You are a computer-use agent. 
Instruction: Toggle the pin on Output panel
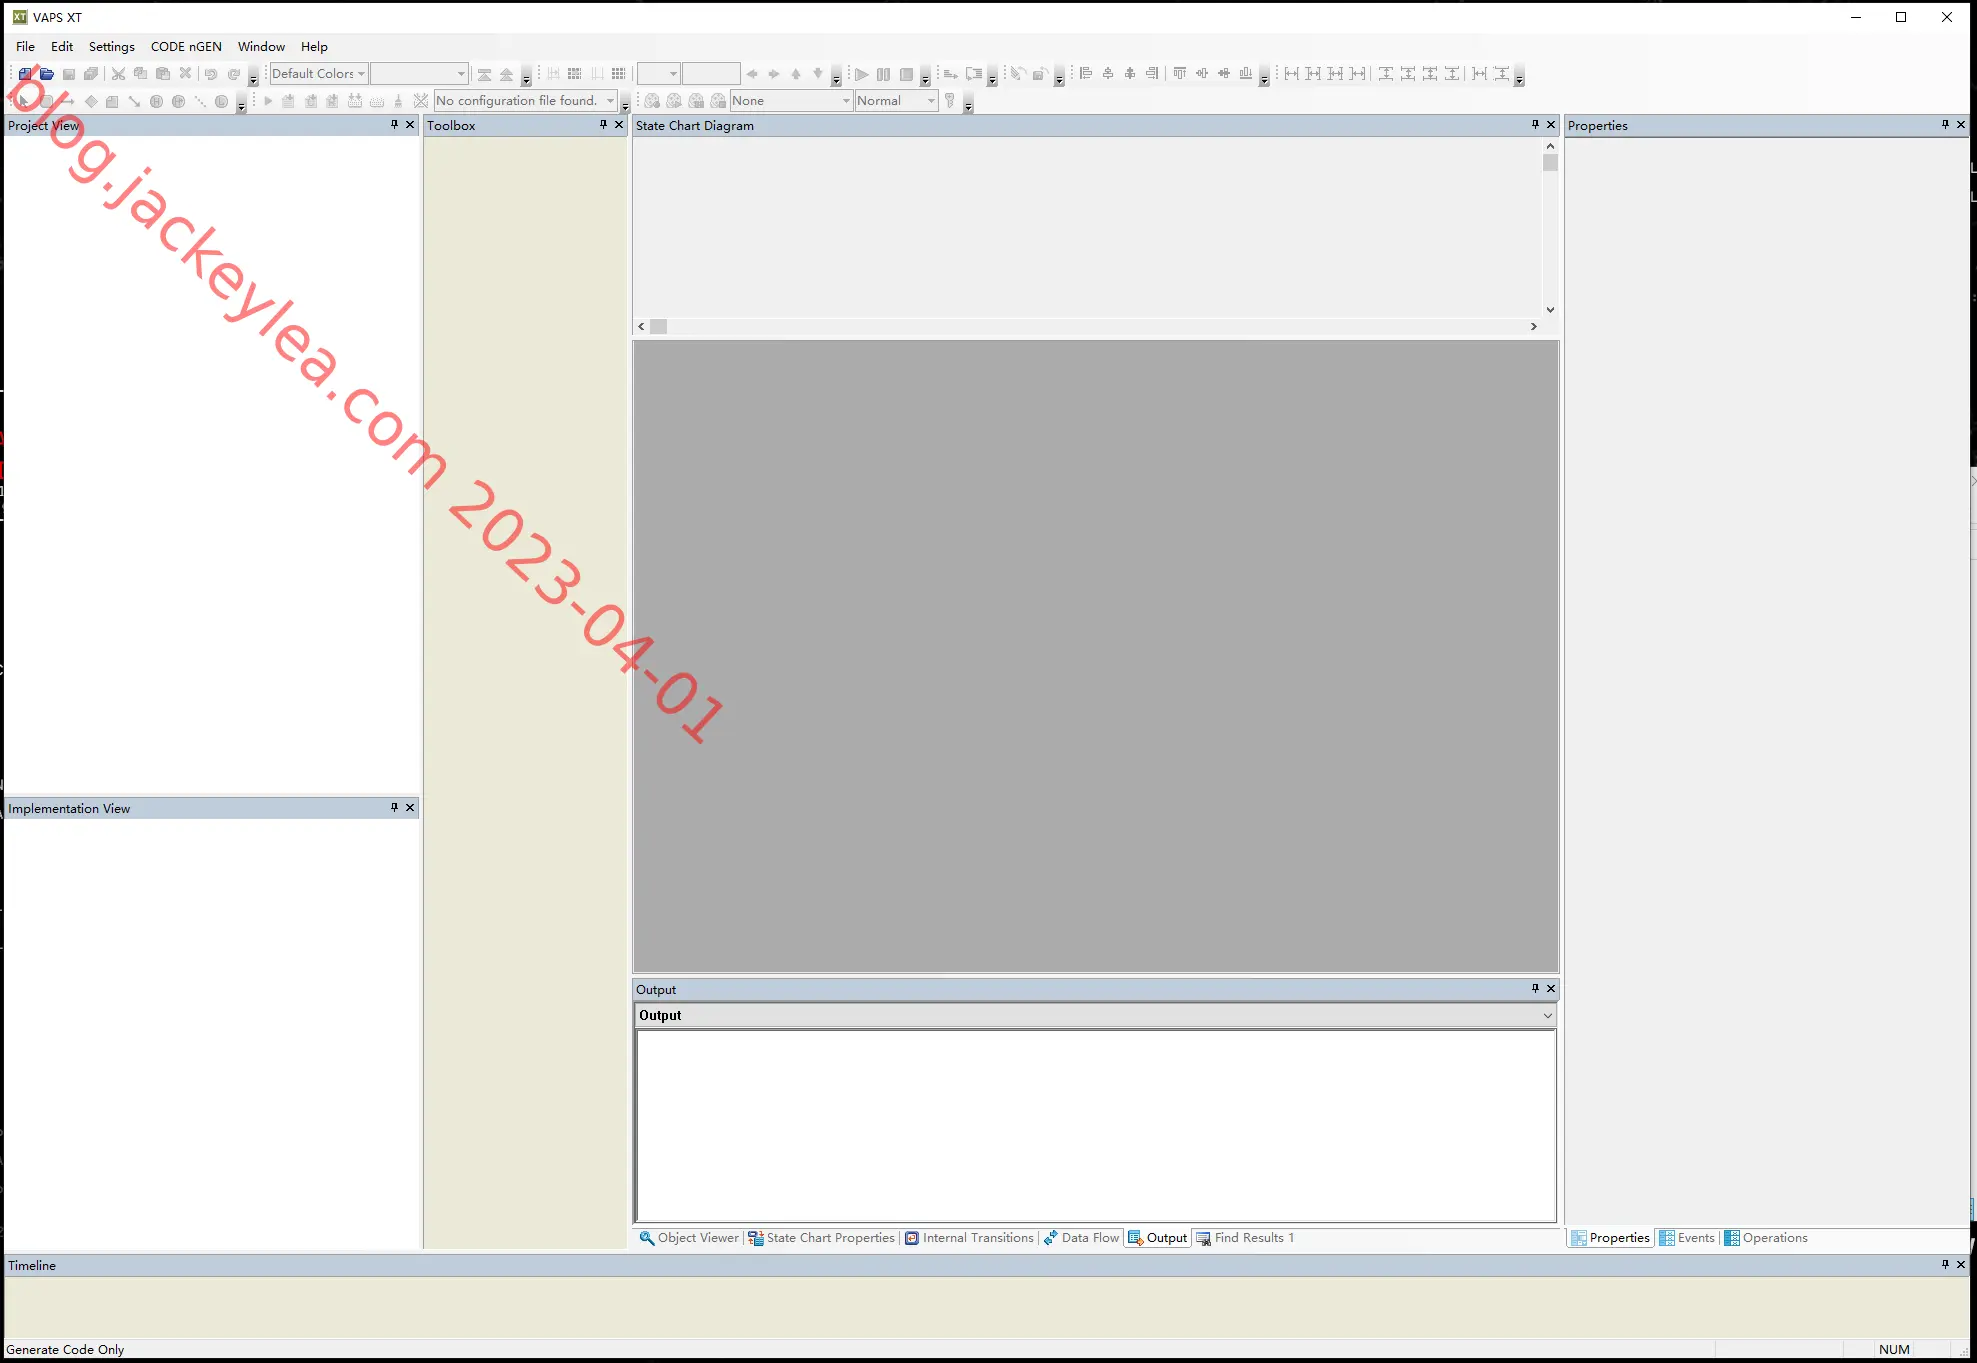point(1535,989)
